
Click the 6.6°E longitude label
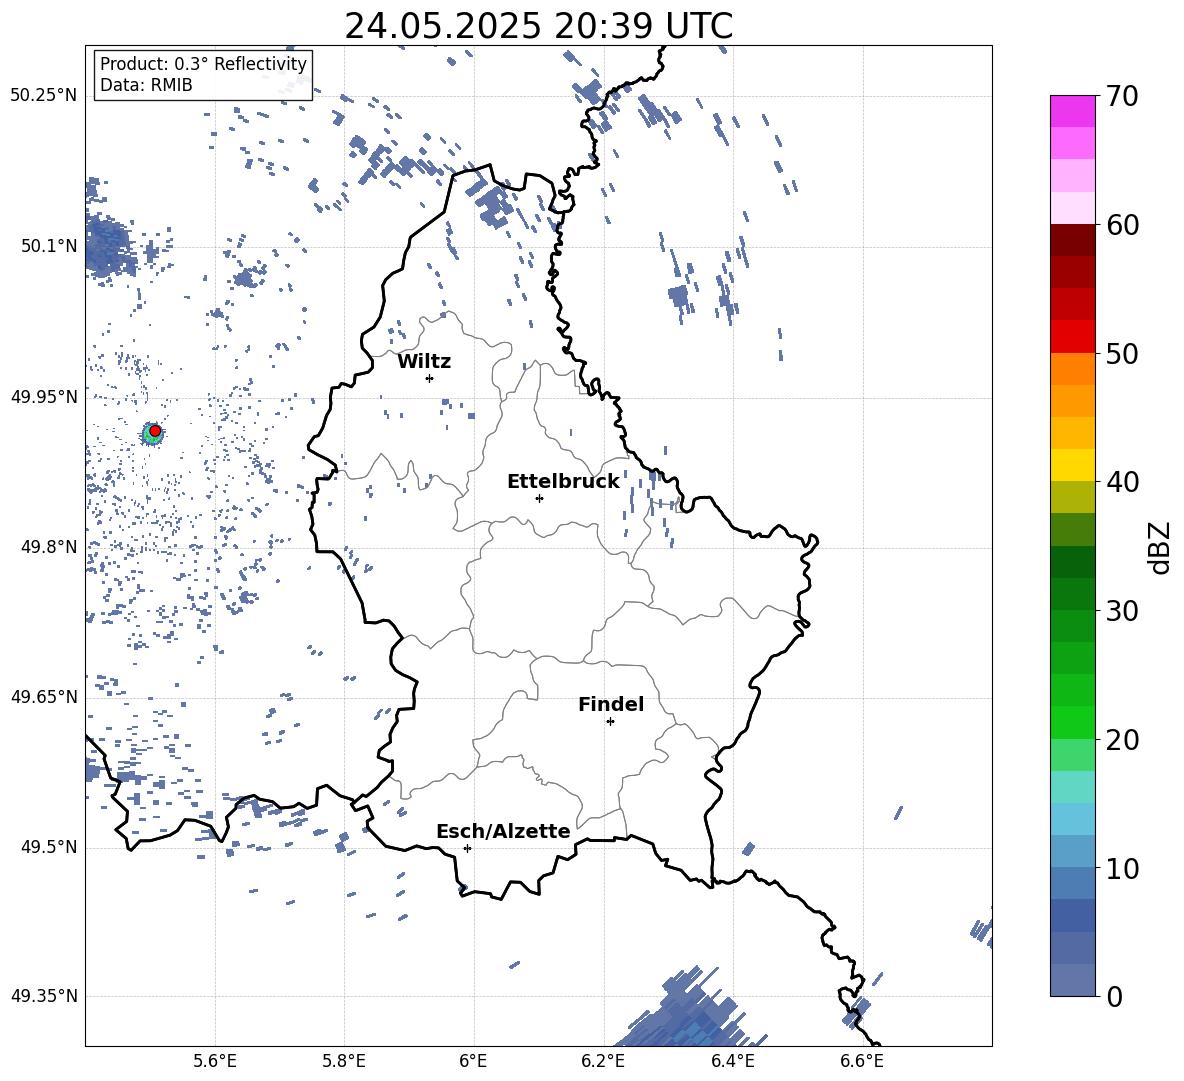coord(862,1061)
